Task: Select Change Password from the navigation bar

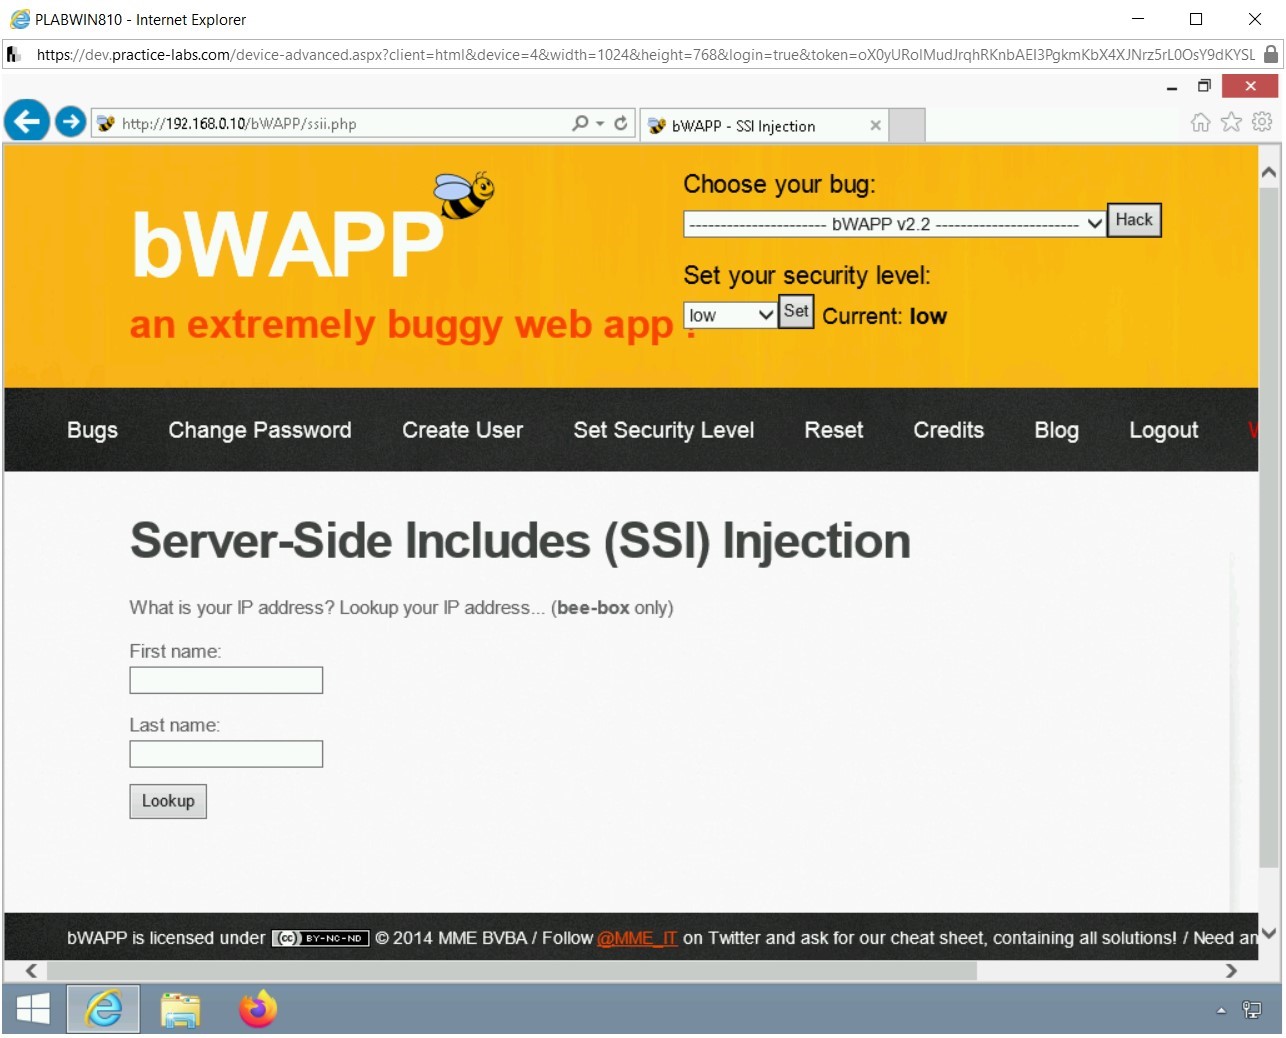Action: coord(260,430)
